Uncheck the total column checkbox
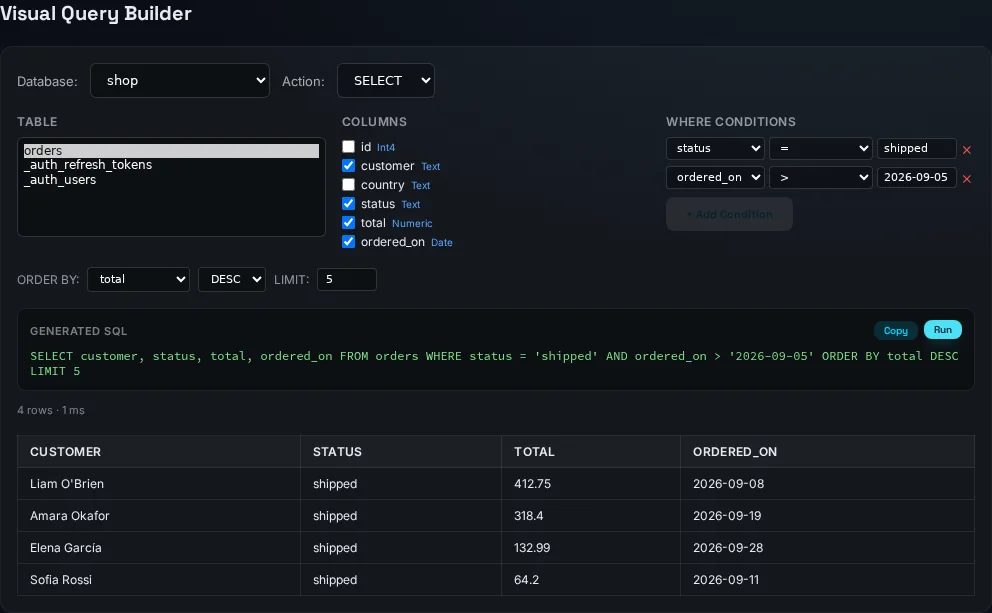 (x=348, y=223)
